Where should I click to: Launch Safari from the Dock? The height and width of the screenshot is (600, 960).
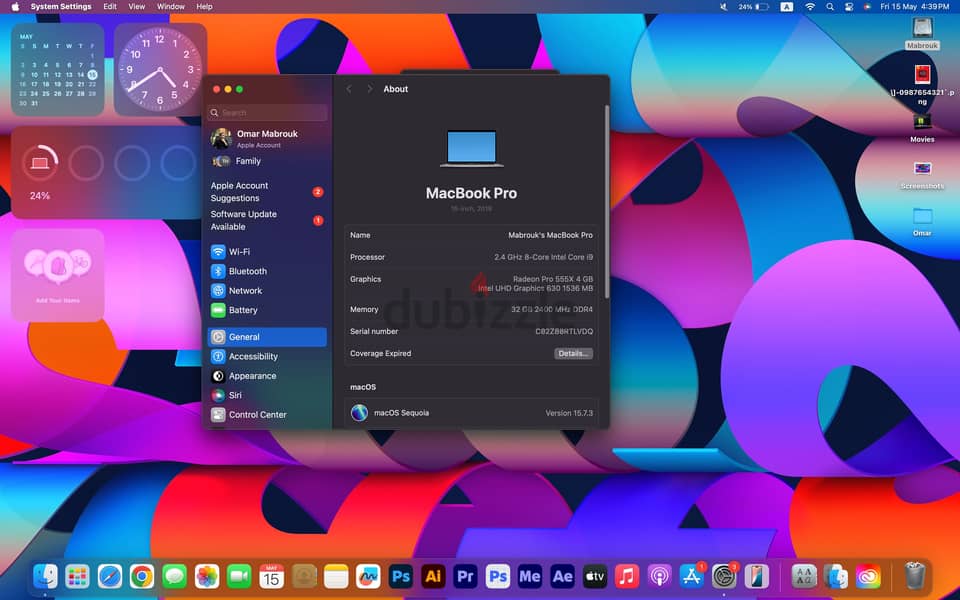(110, 576)
